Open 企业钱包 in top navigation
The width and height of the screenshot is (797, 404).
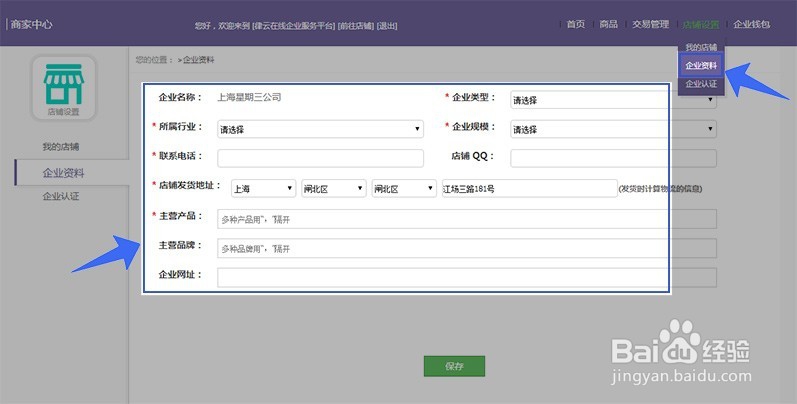pos(751,24)
